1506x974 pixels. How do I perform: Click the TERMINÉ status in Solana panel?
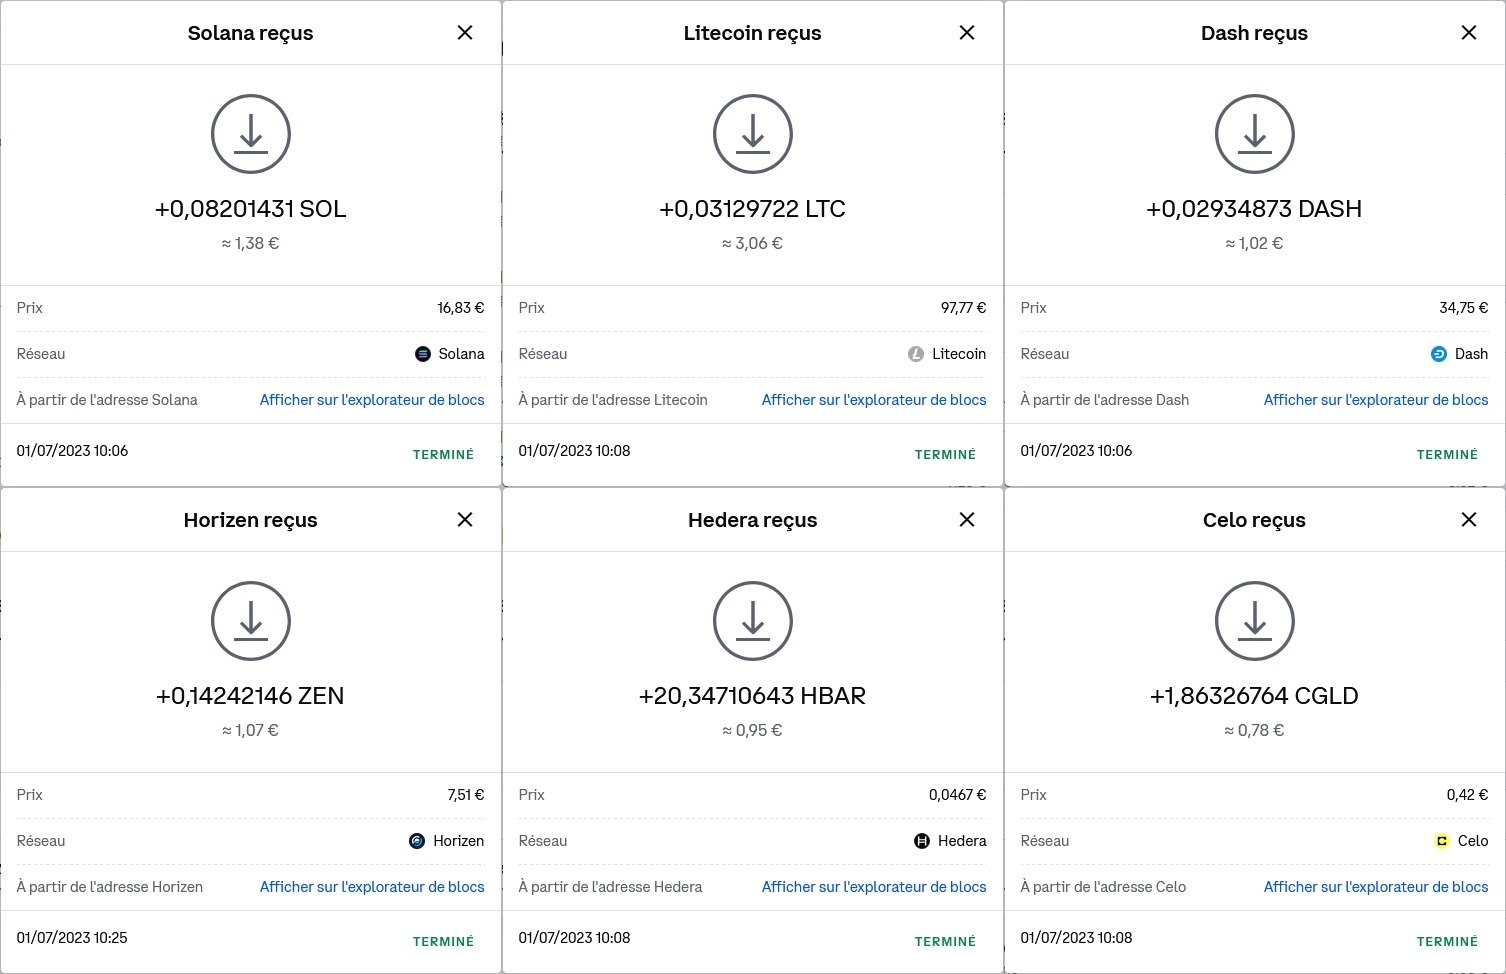[444, 455]
